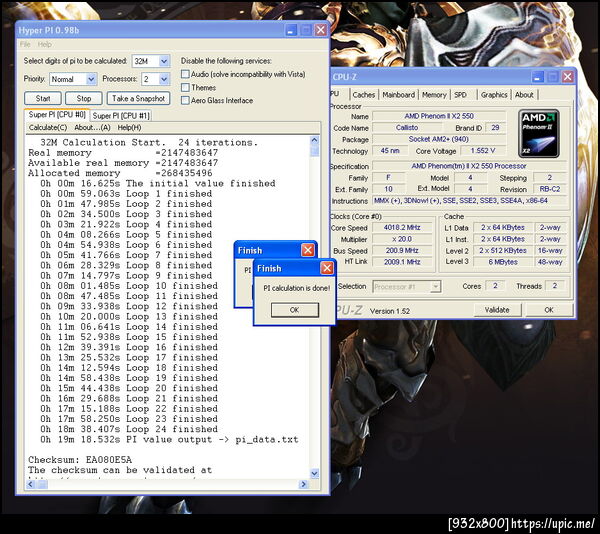Click the Checksum: EA080E5A line
This screenshot has width=600, height=534.
[x=80, y=460]
